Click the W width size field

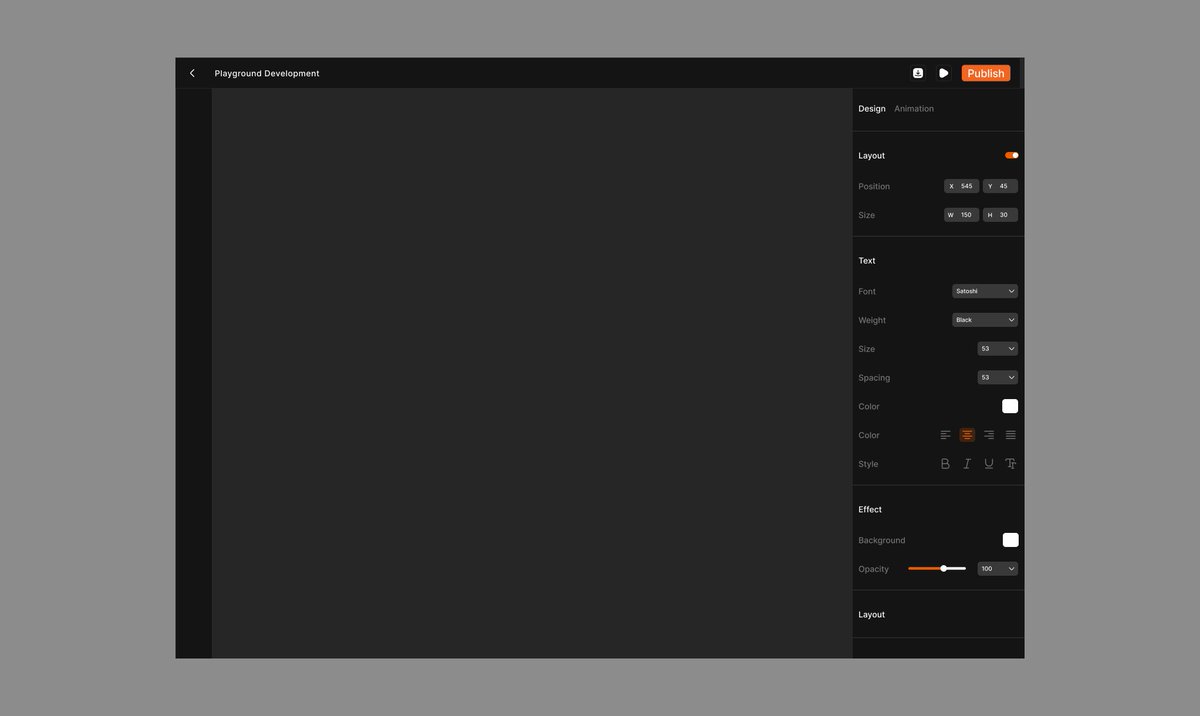[x=962, y=215]
